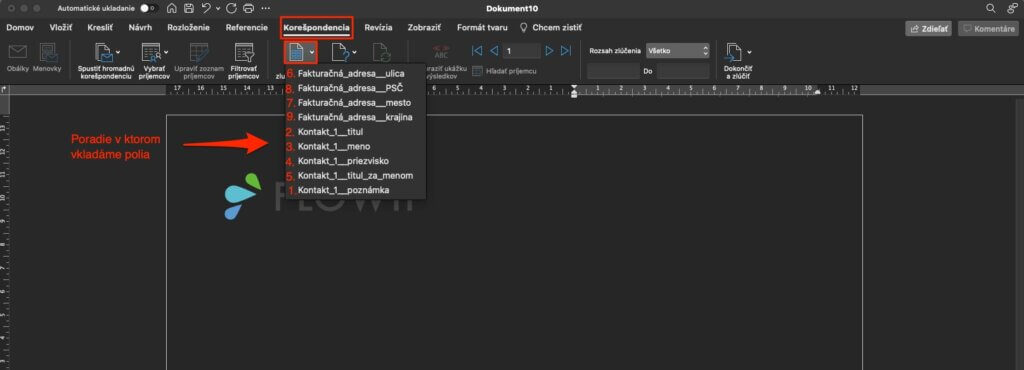Image resolution: width=1024 pixels, height=370 pixels.
Task: Select the Korešpondencia tab
Action: point(317,28)
